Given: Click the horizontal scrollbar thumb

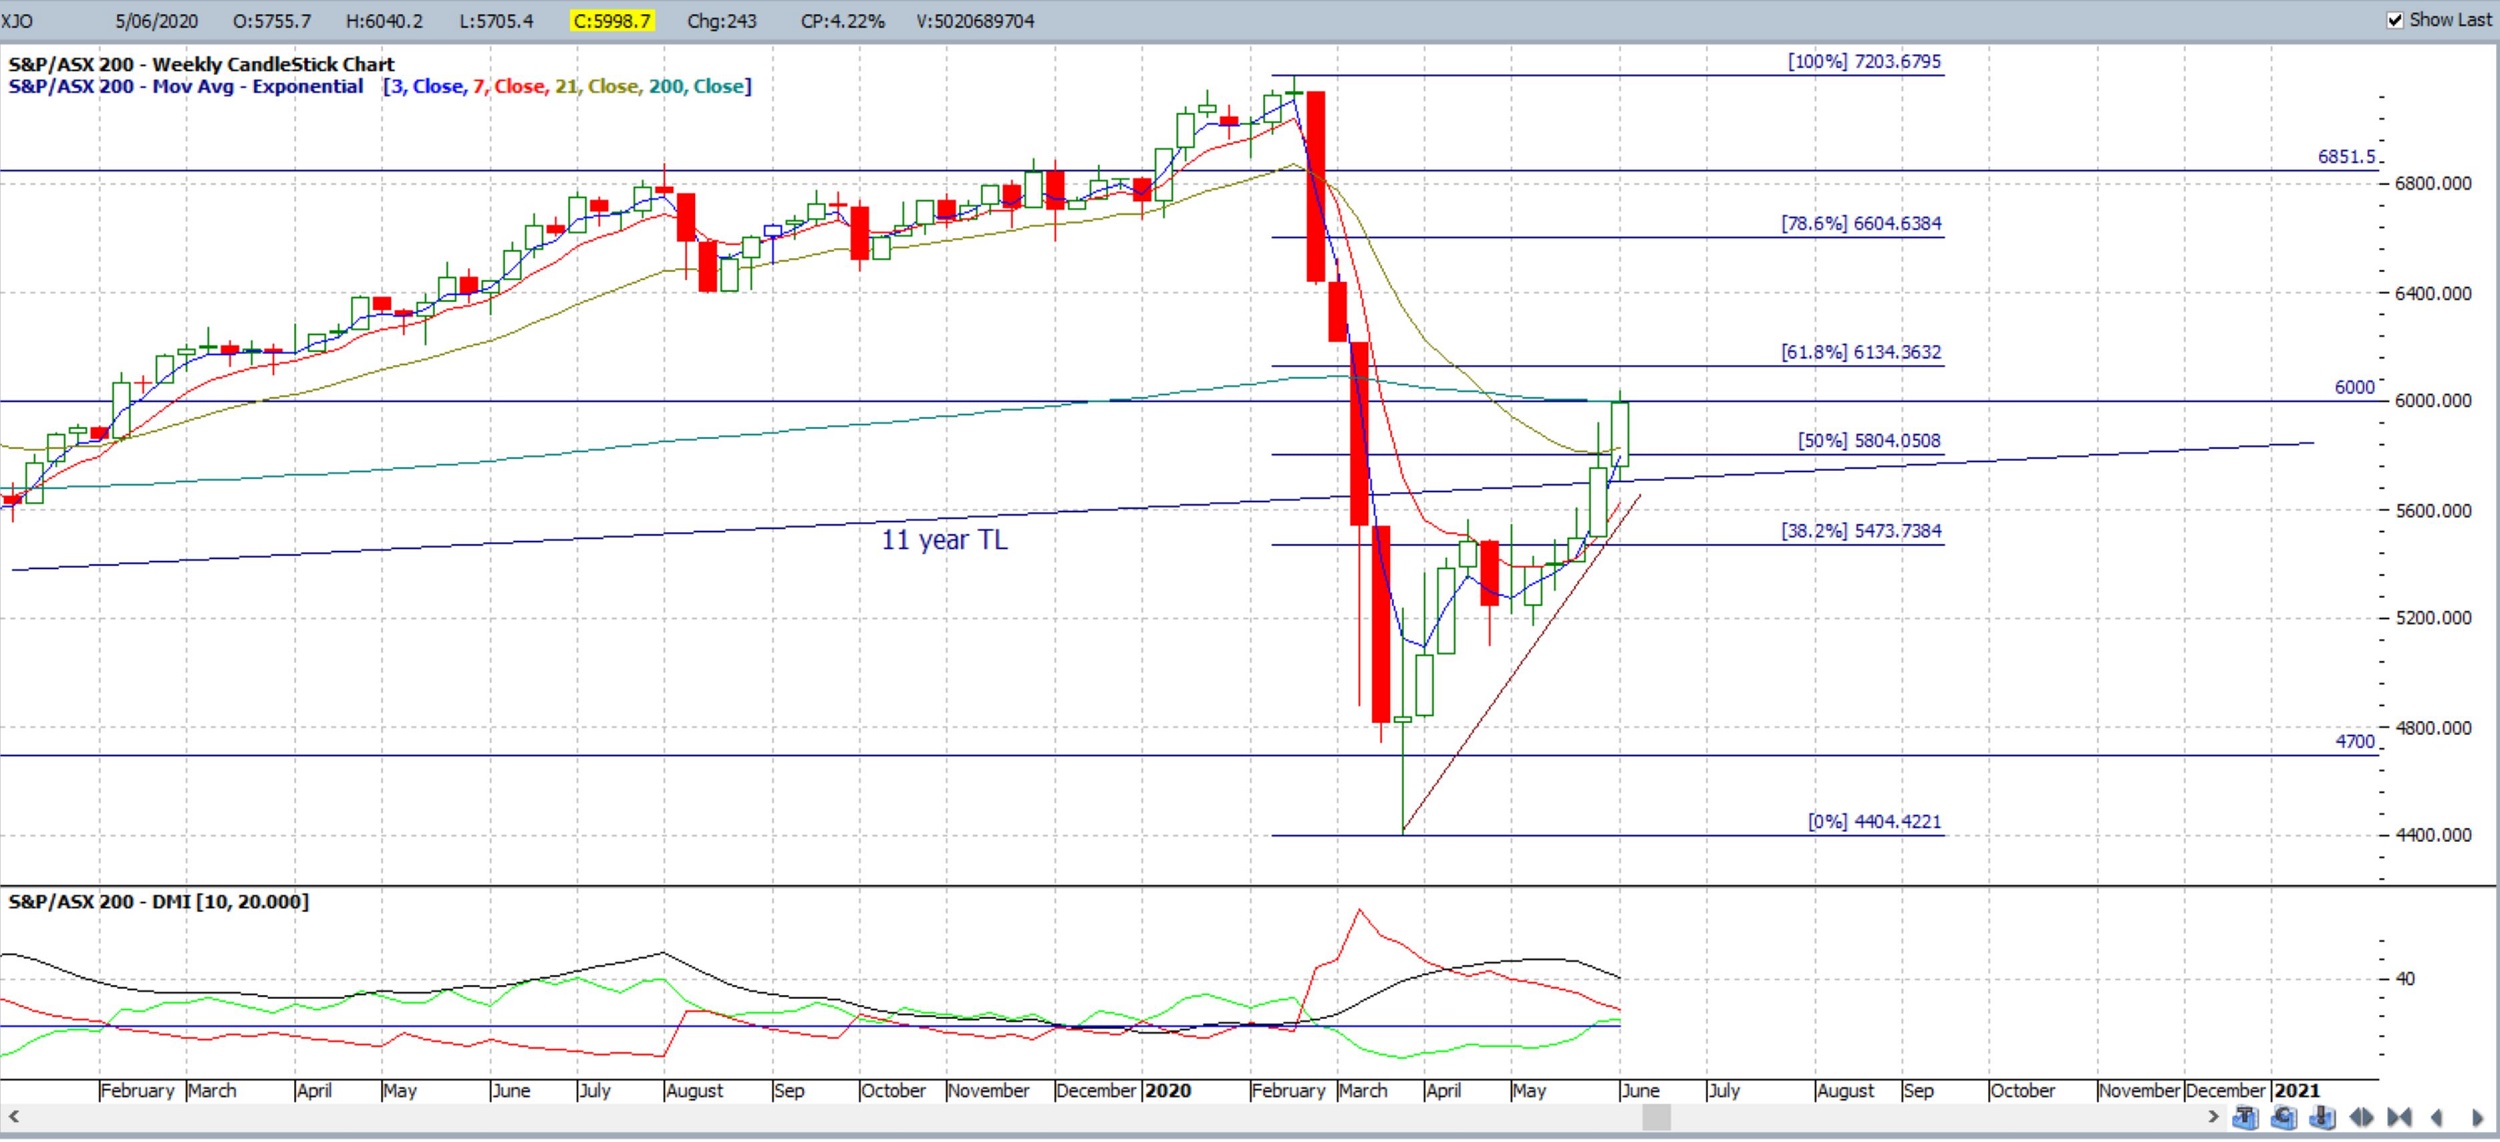Looking at the screenshot, I should (x=1656, y=1117).
